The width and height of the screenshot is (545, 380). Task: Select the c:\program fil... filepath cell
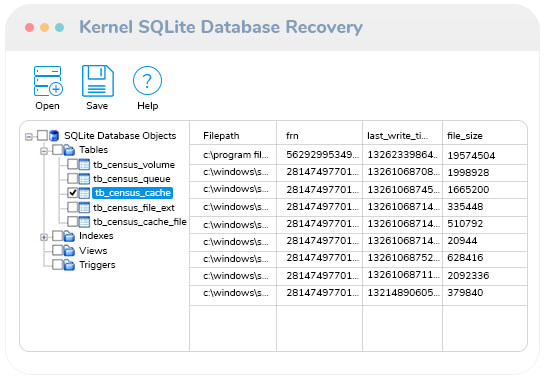point(233,155)
